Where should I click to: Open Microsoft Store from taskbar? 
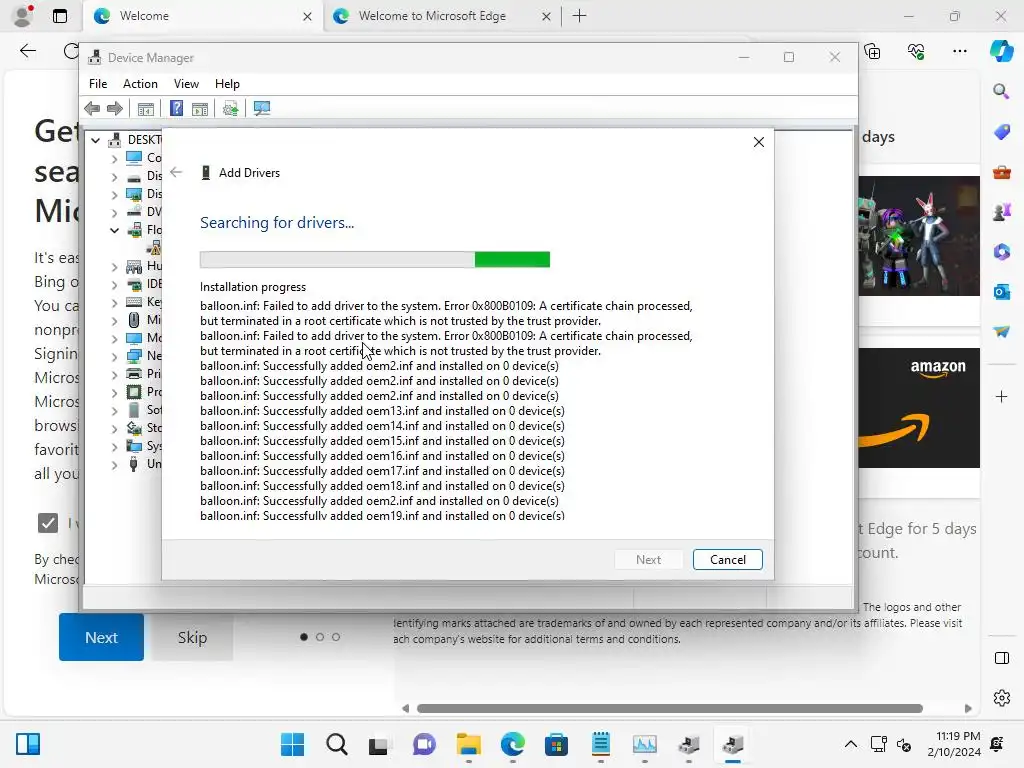tap(556, 744)
